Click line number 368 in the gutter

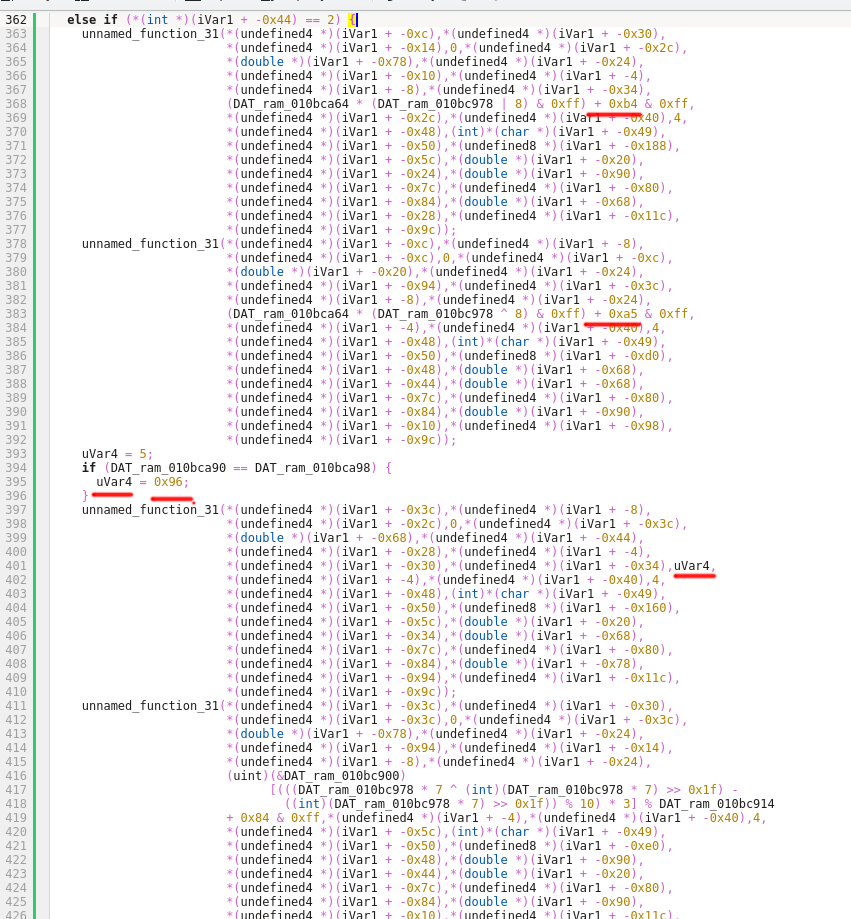[16, 104]
